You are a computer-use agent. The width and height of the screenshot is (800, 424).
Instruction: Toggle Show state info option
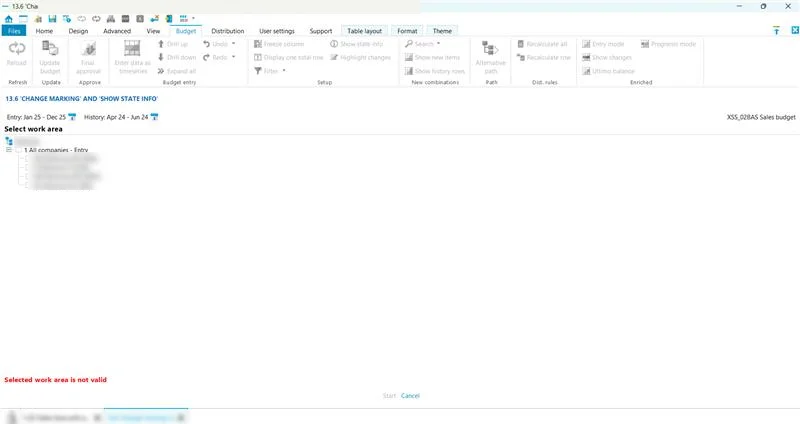357,44
